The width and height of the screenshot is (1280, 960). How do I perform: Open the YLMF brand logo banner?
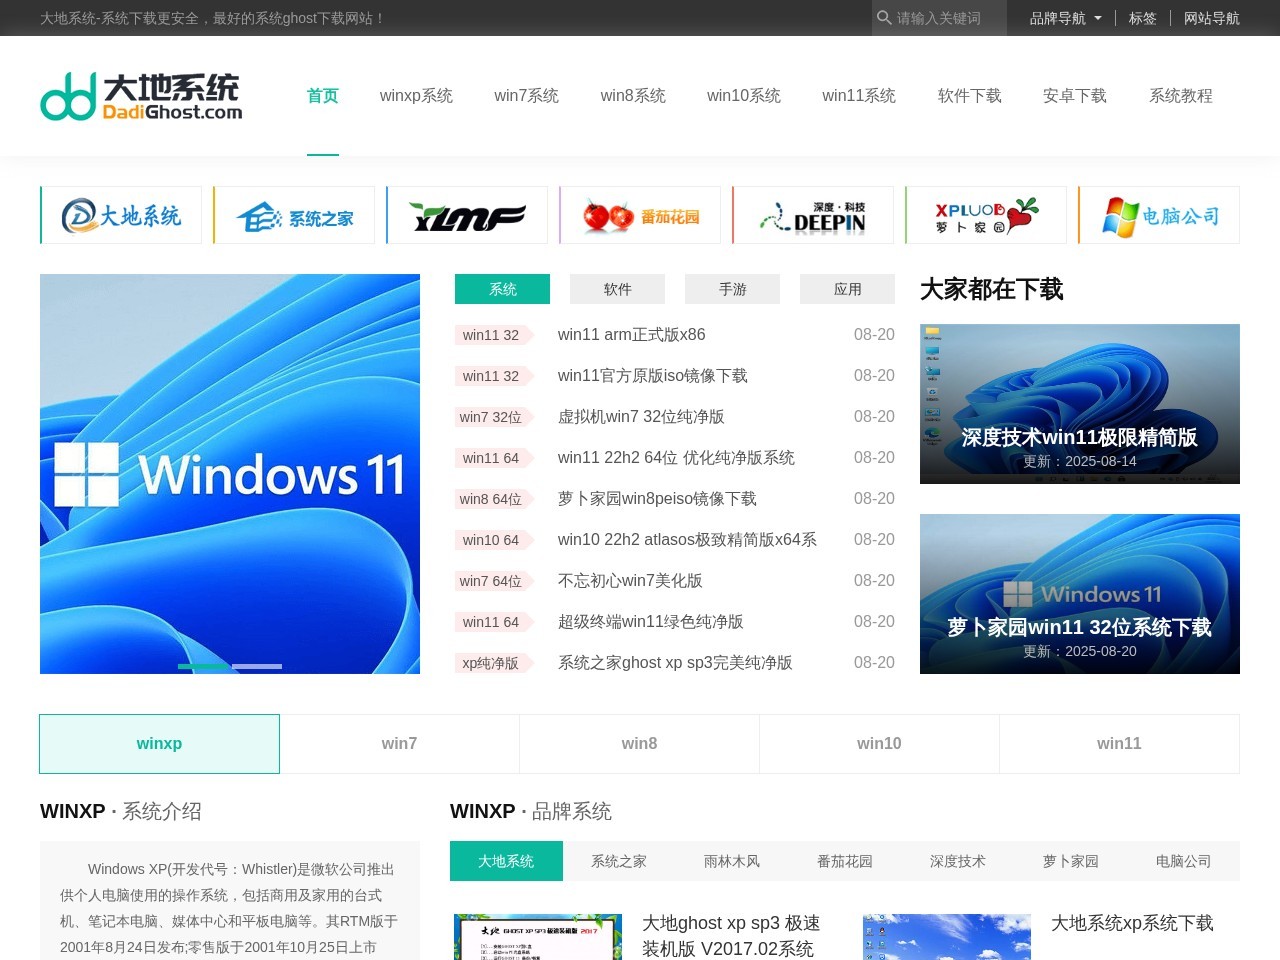pyautogui.click(x=467, y=215)
